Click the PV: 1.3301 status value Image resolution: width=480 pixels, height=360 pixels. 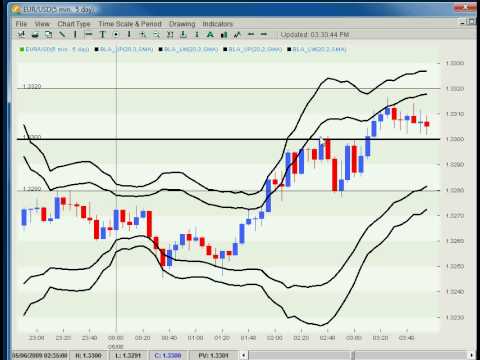[x=213, y=356]
